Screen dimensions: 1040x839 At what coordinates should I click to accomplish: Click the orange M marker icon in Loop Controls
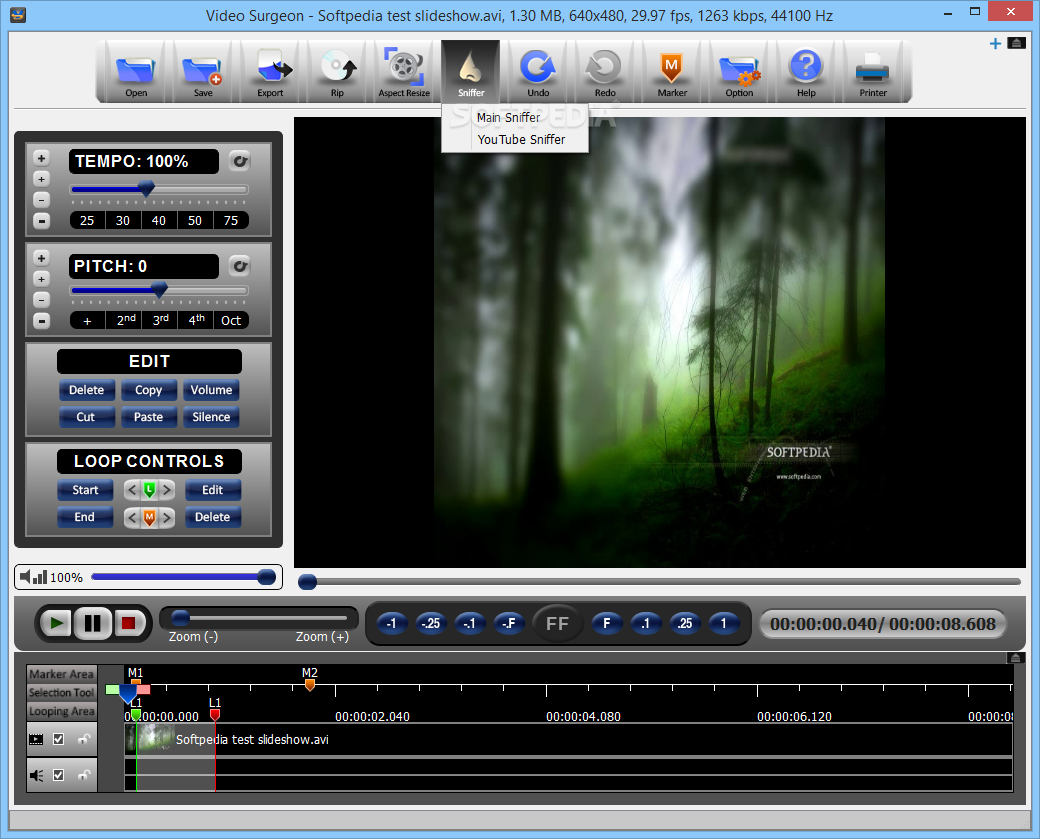point(149,517)
